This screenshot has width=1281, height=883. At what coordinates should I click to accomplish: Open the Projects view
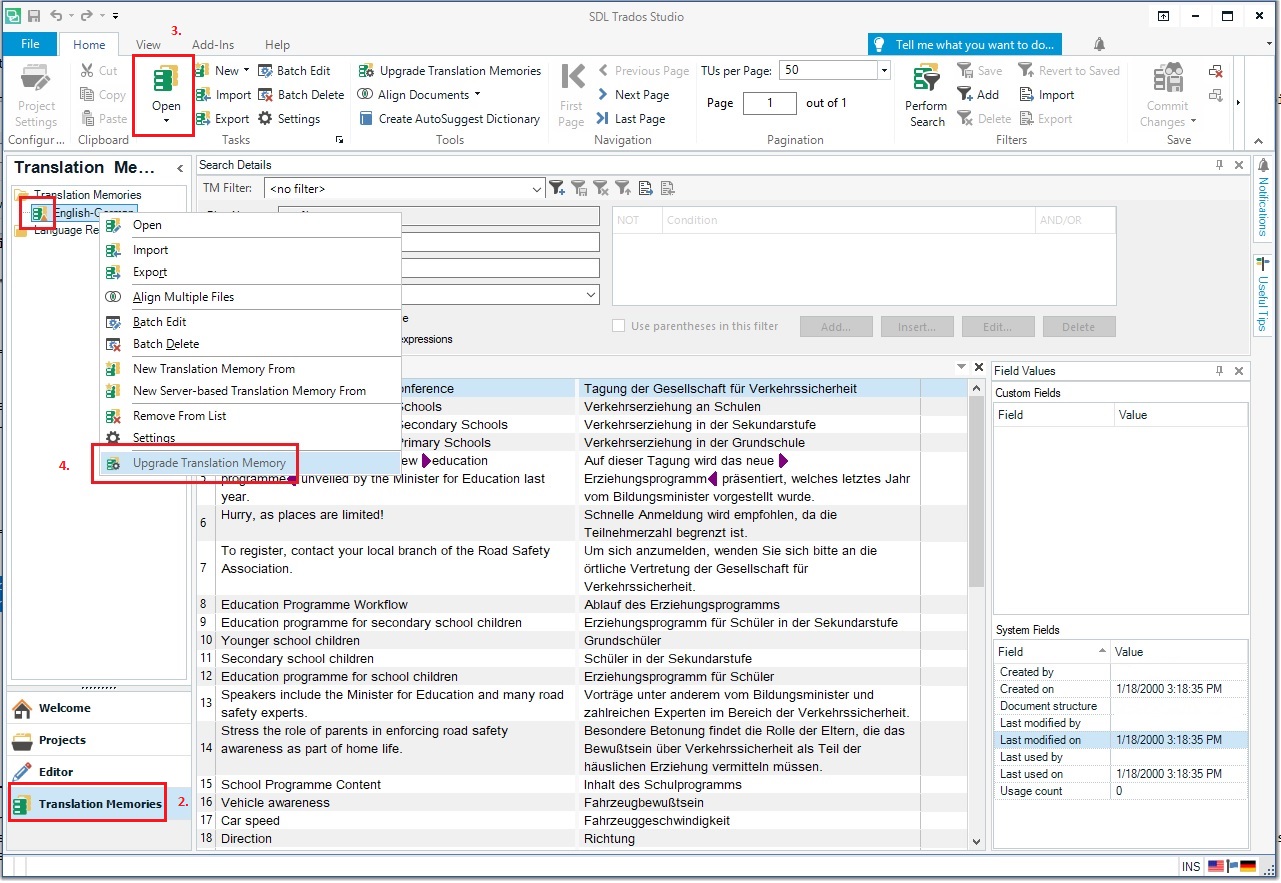pos(100,740)
